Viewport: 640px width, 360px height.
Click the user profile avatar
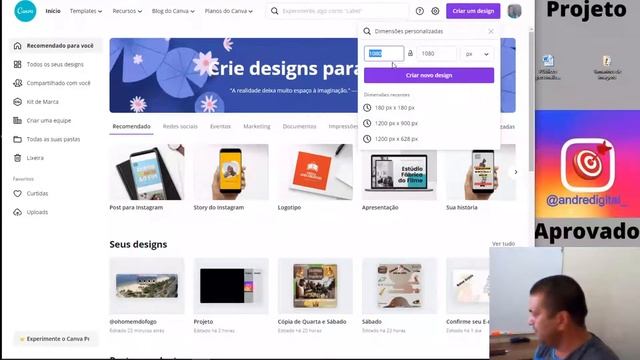pyautogui.click(x=514, y=11)
